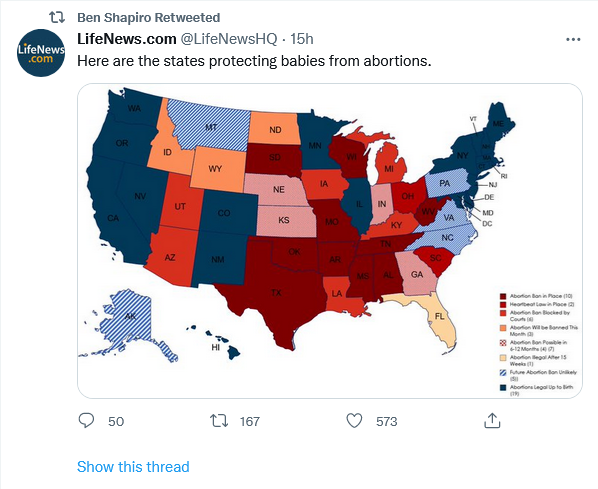The width and height of the screenshot is (598, 489).
Task: Open LifeNews.com display name
Action: pyautogui.click(x=127, y=39)
